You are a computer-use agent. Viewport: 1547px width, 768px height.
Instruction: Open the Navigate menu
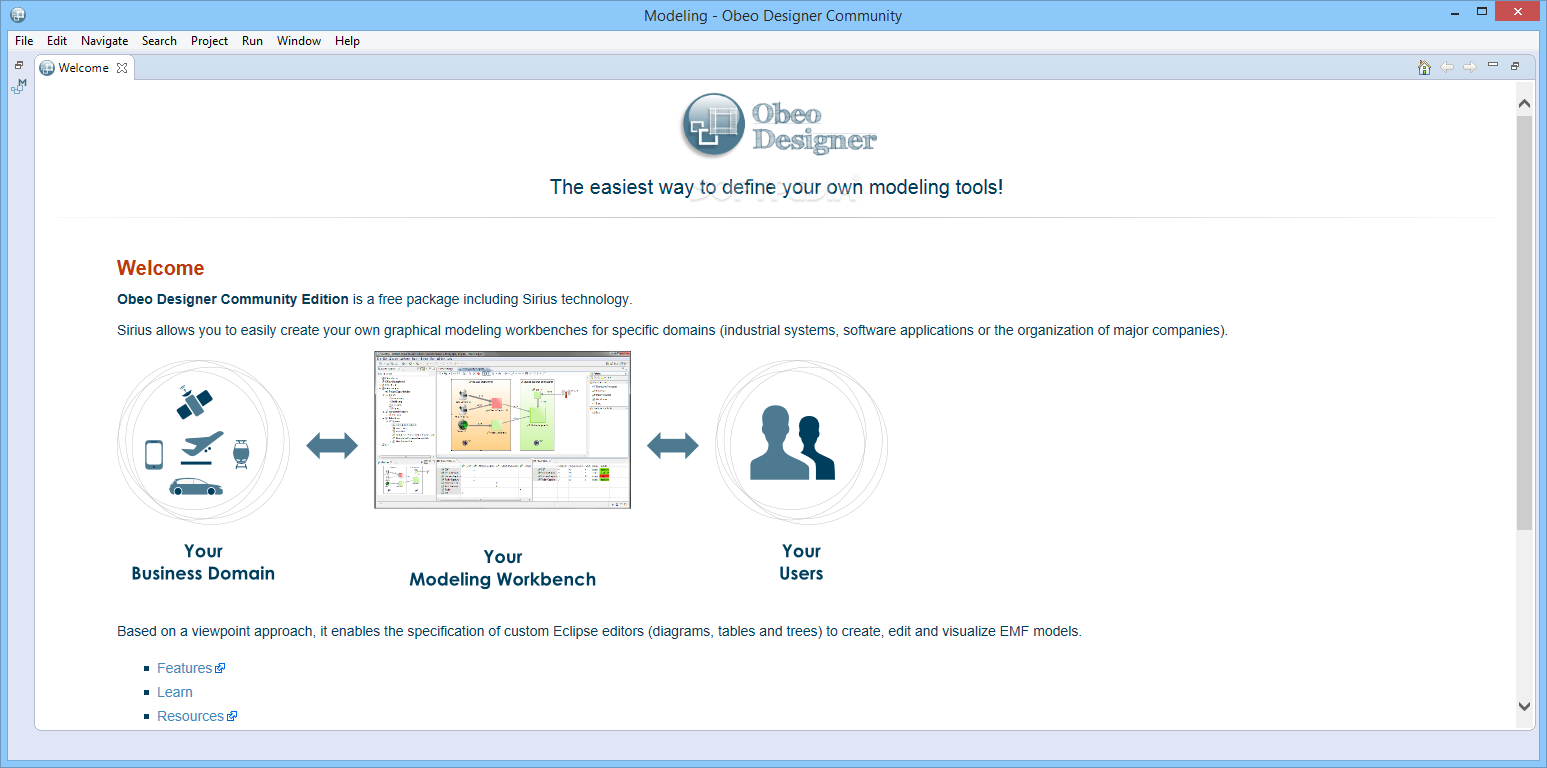tap(104, 41)
